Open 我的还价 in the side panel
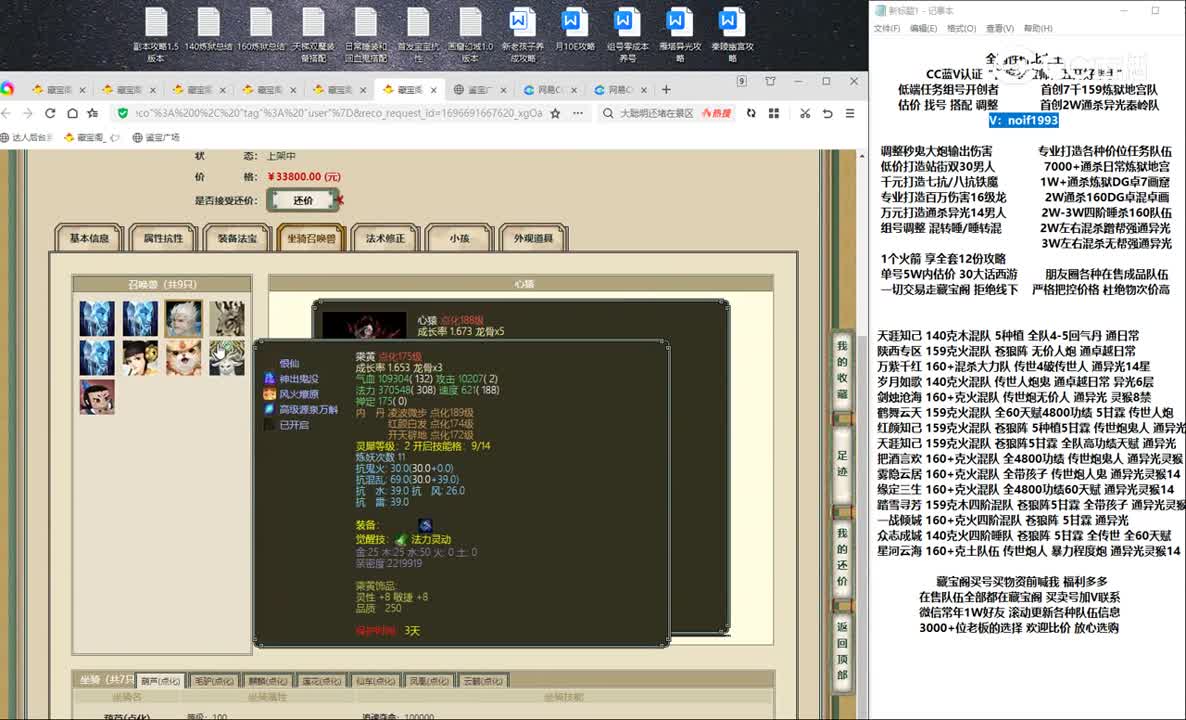 click(x=843, y=557)
